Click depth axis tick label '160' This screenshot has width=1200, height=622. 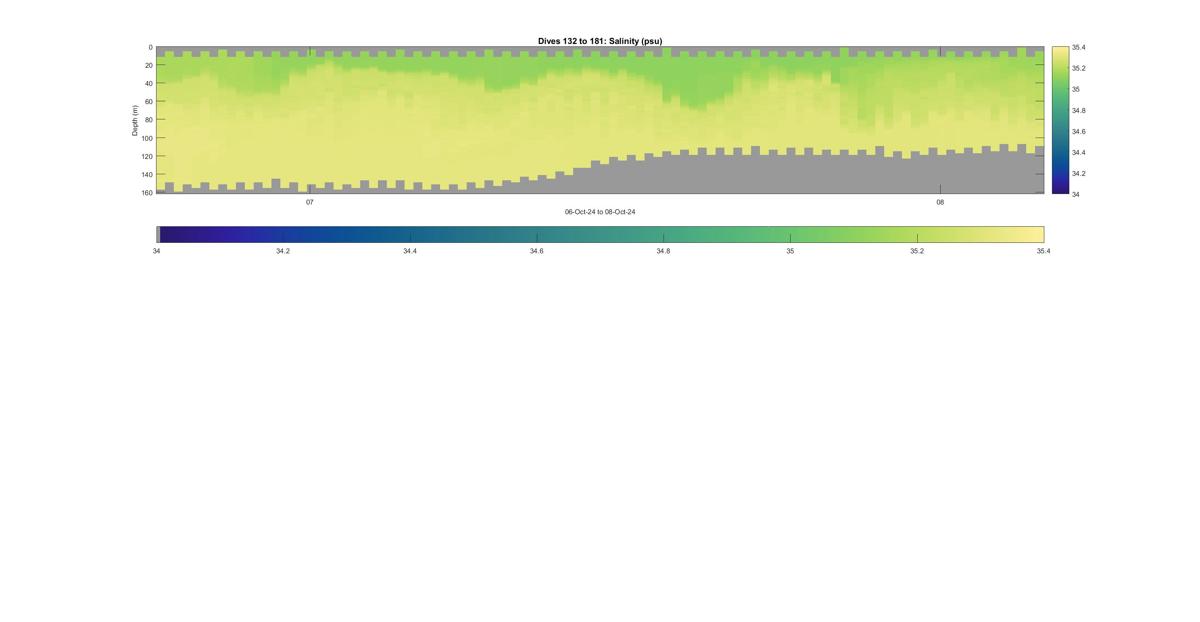[146, 192]
